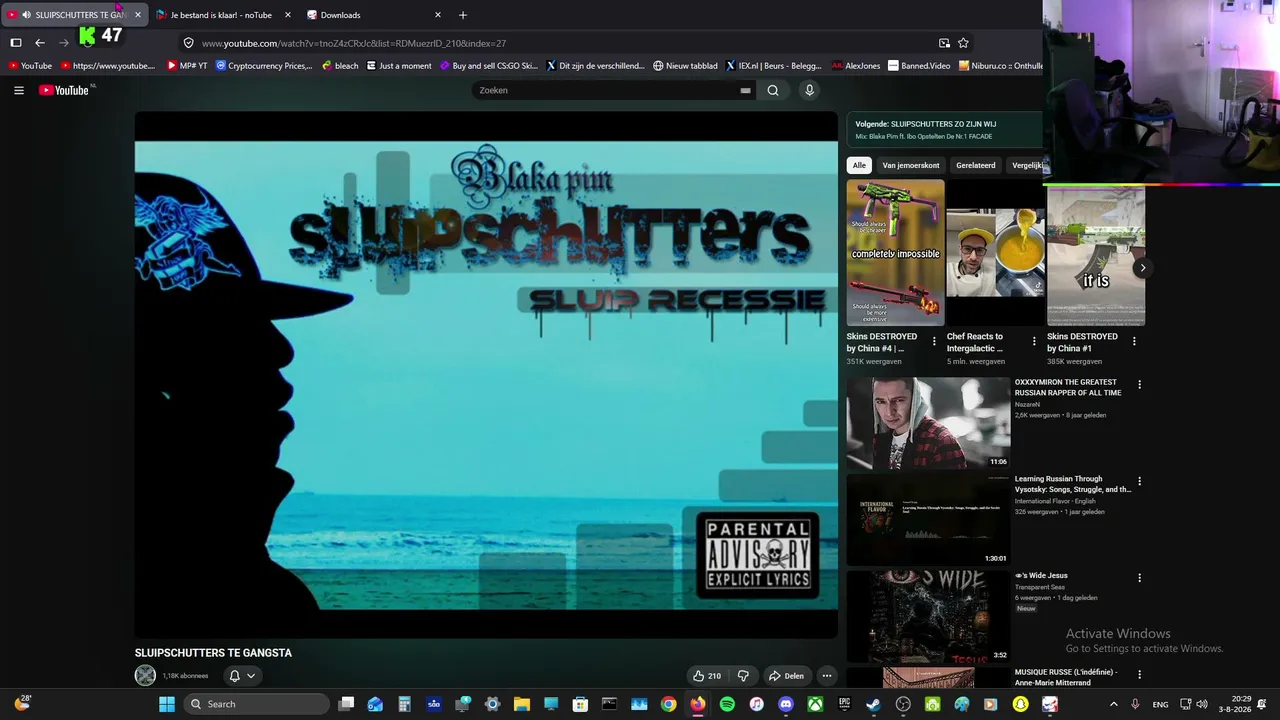Open the 'completely impossible' skins short thumbnail
The width and height of the screenshot is (1280, 720).
click(x=895, y=253)
